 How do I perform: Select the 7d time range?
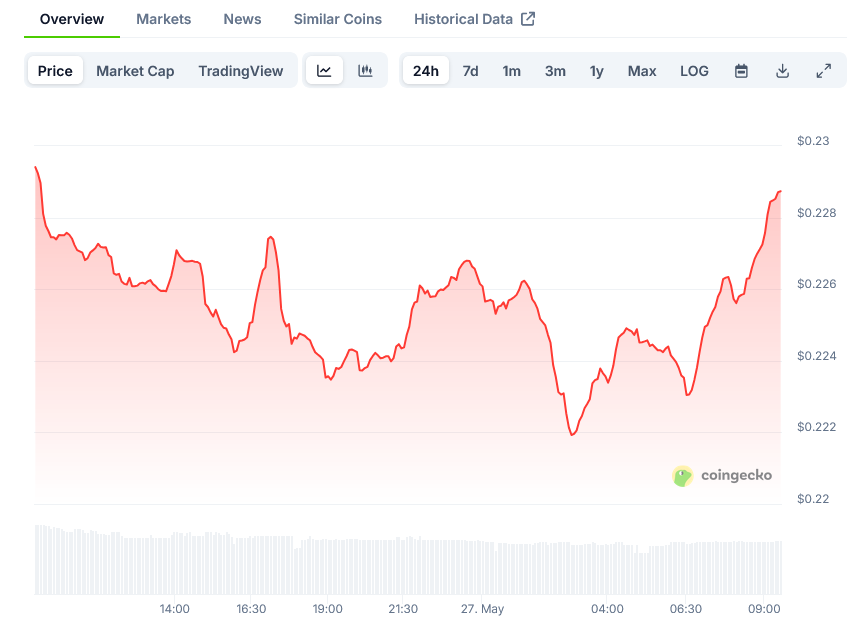pyautogui.click(x=470, y=71)
